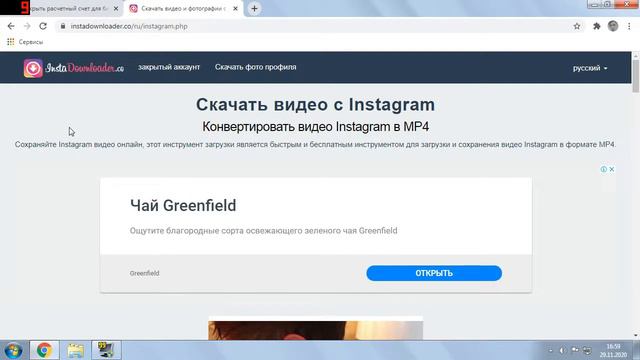Screen dimensions: 640x360
Task: Open the File Explorer taskbar icon
Action: click(76, 350)
